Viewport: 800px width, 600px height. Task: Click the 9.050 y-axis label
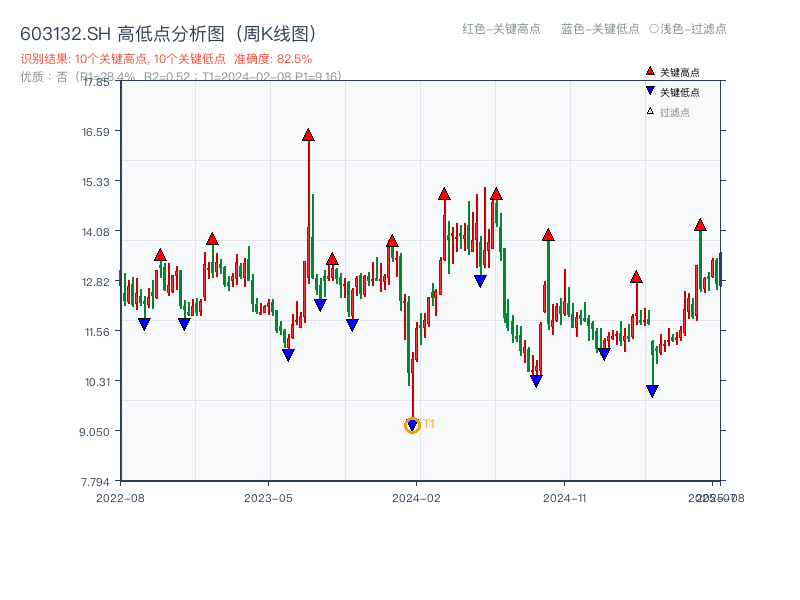(94, 432)
